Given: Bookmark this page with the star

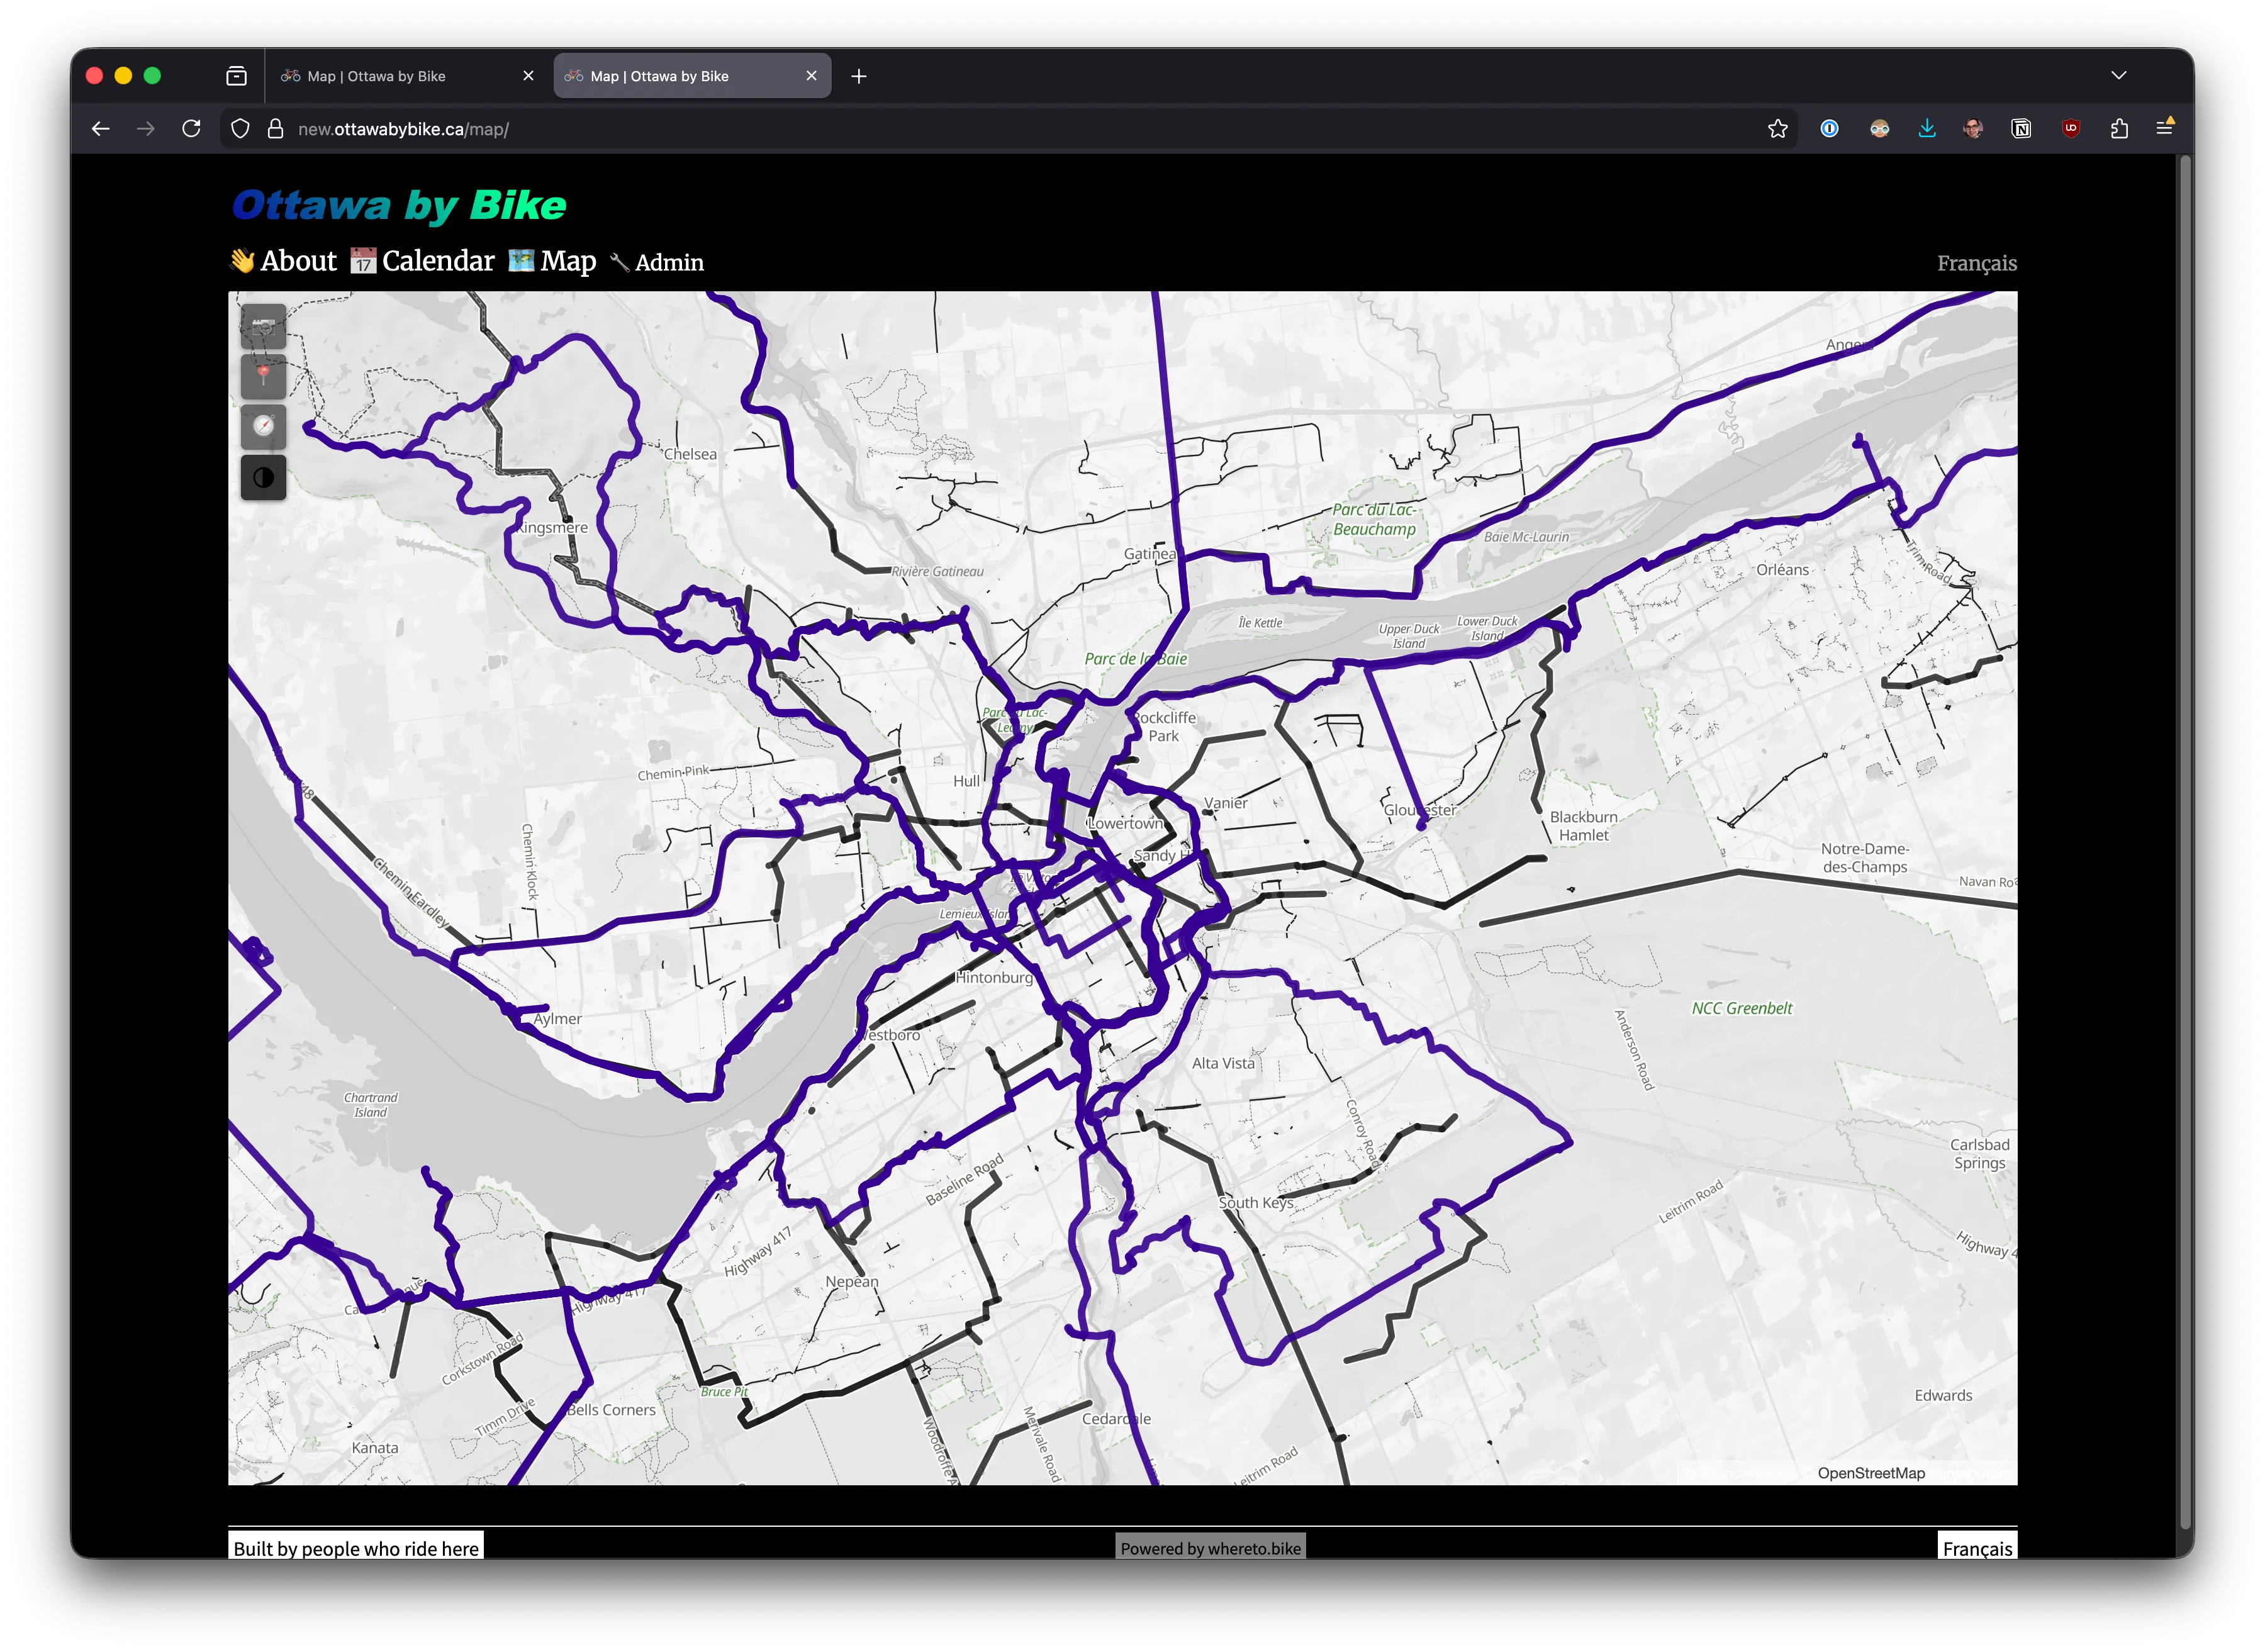Looking at the screenshot, I should [1778, 128].
